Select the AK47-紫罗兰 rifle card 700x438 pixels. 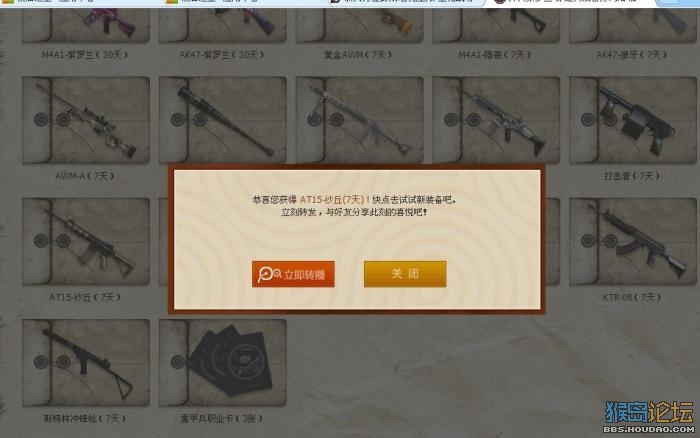(x=223, y=25)
